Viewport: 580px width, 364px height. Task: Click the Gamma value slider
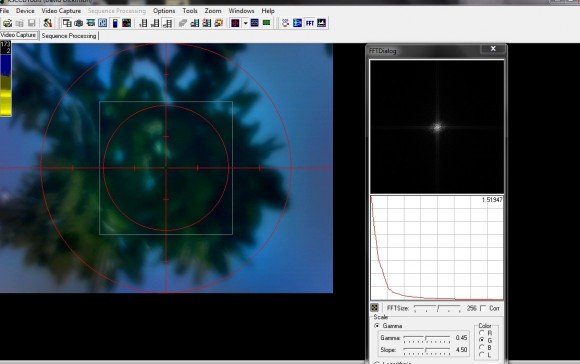pyautogui.click(x=426, y=338)
